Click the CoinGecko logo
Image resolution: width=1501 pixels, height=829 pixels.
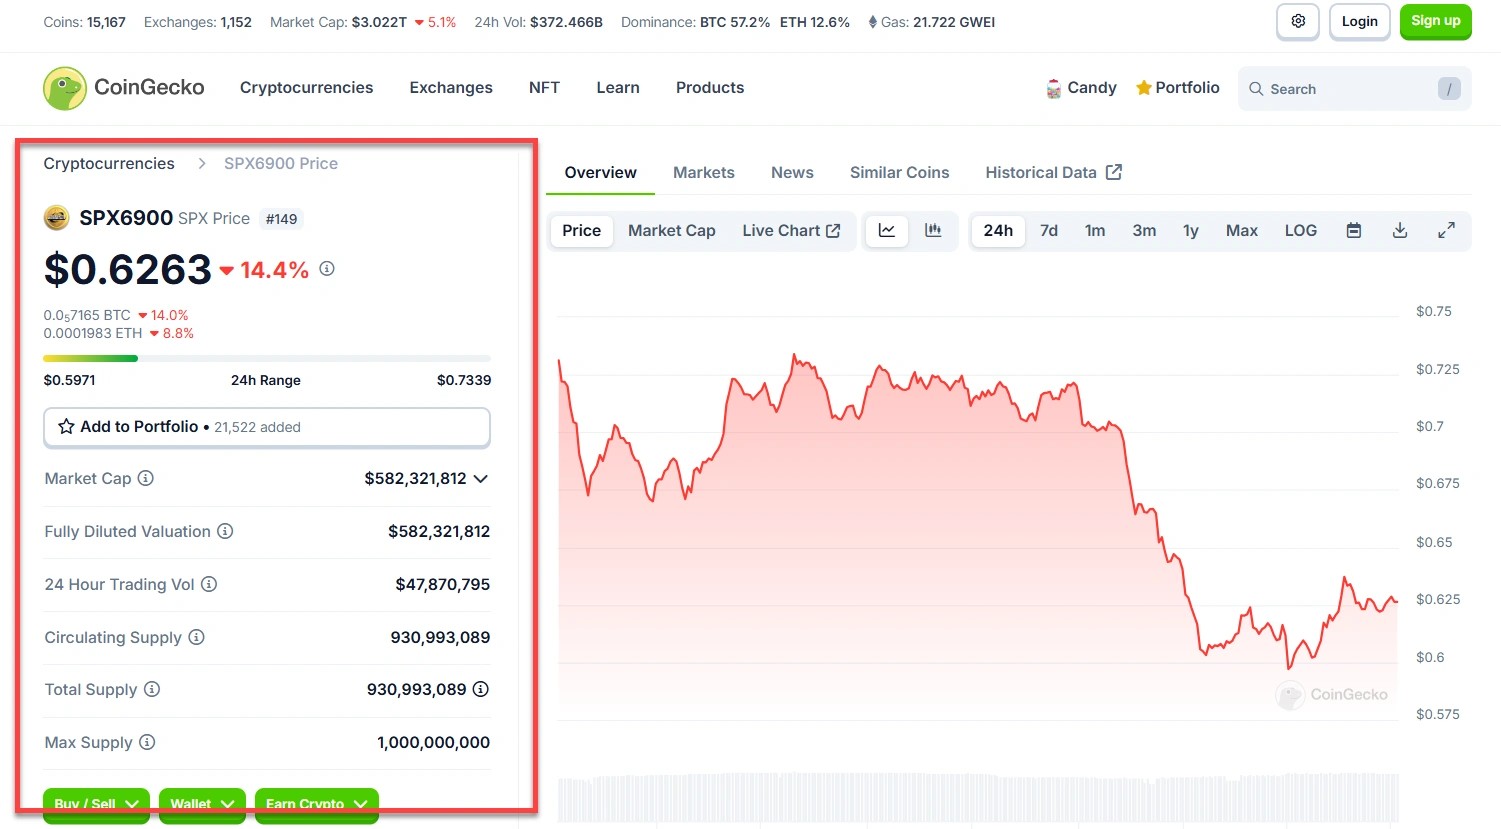coord(124,88)
